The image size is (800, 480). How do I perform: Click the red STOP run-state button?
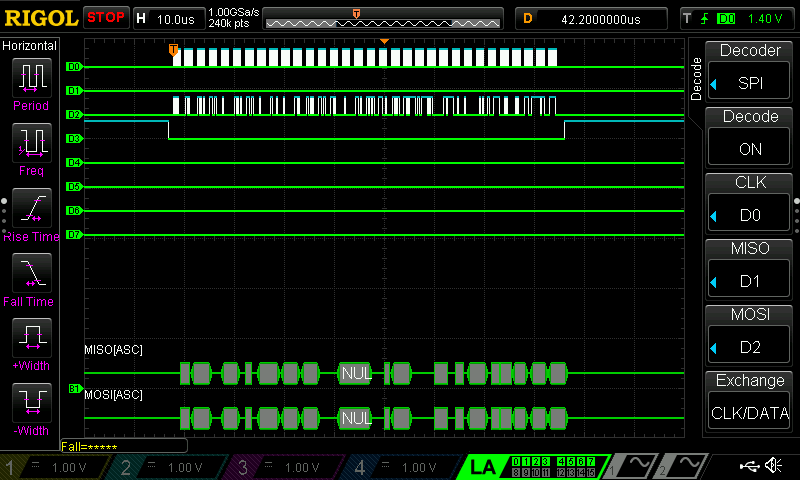(106, 18)
